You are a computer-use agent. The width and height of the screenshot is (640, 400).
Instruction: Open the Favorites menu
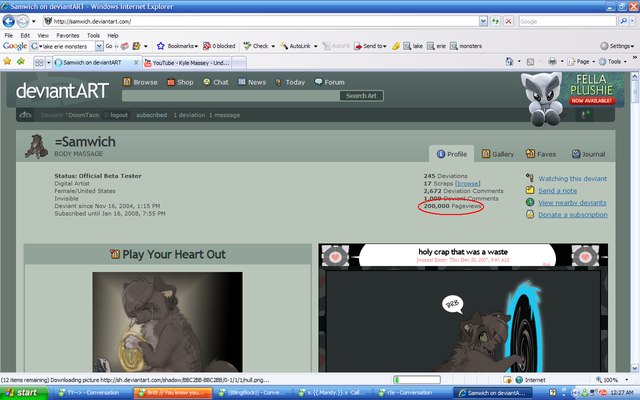coord(68,36)
